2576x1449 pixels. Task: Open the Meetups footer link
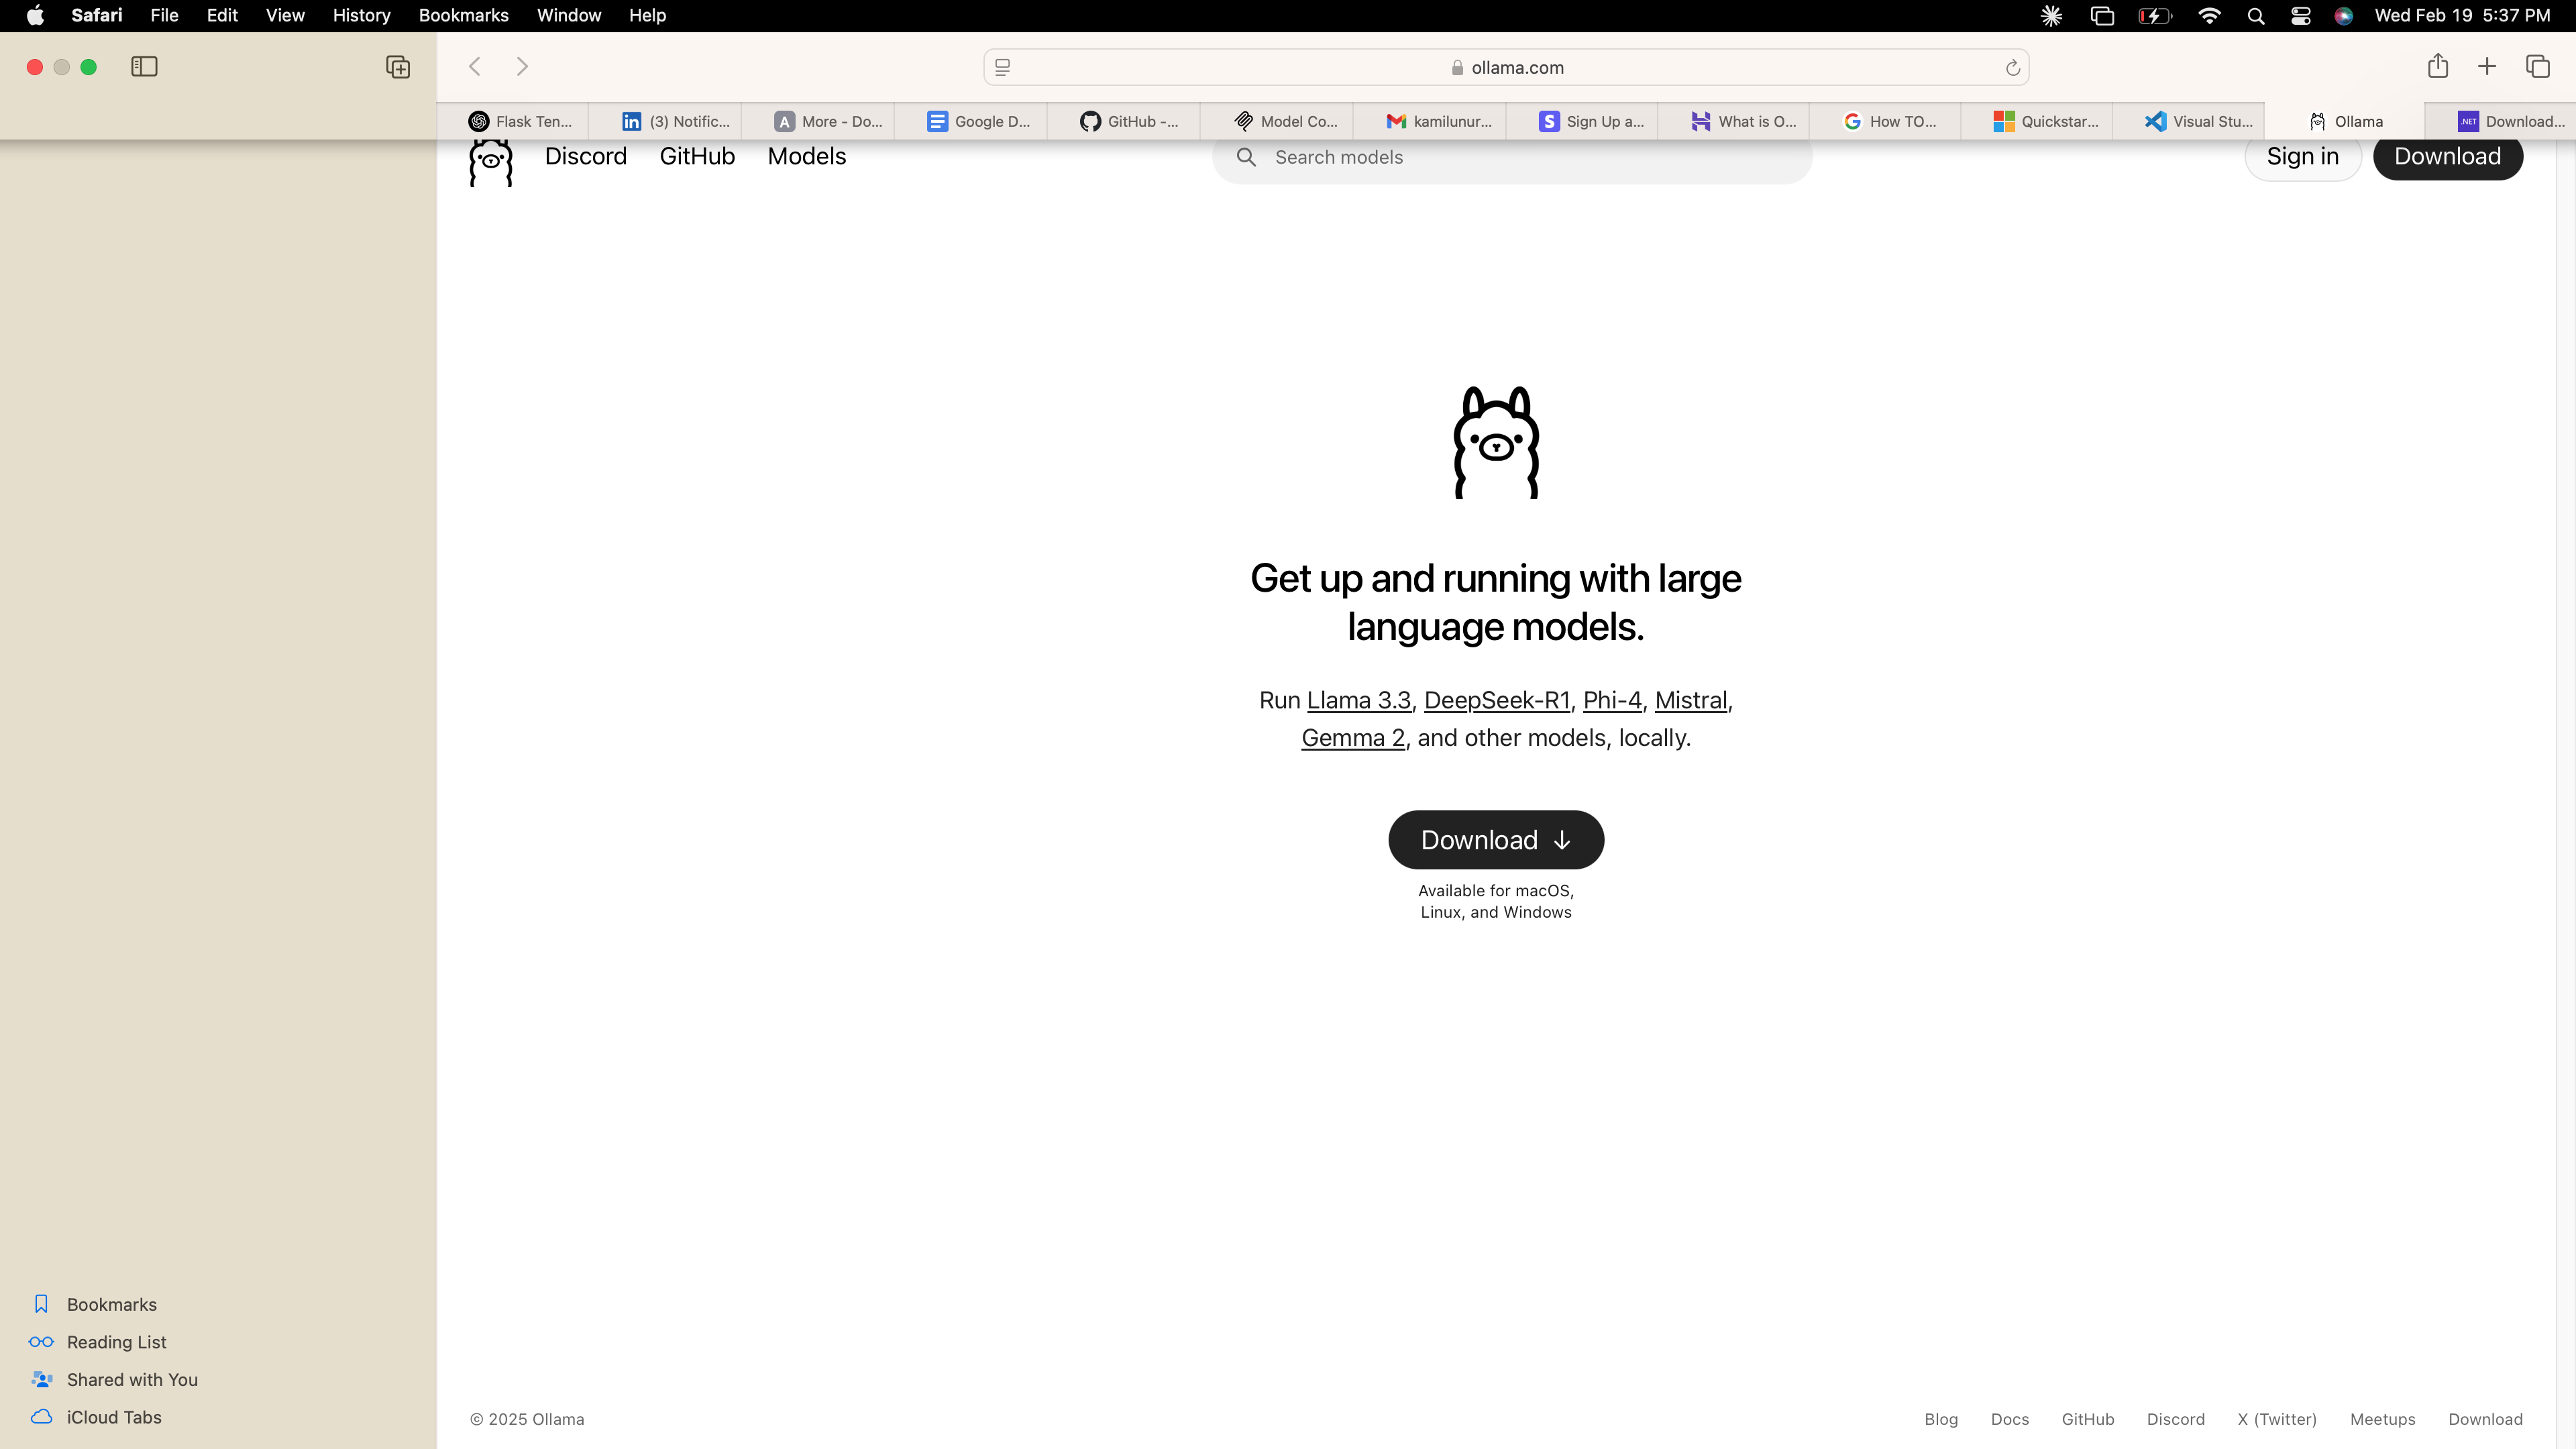(x=2383, y=1419)
